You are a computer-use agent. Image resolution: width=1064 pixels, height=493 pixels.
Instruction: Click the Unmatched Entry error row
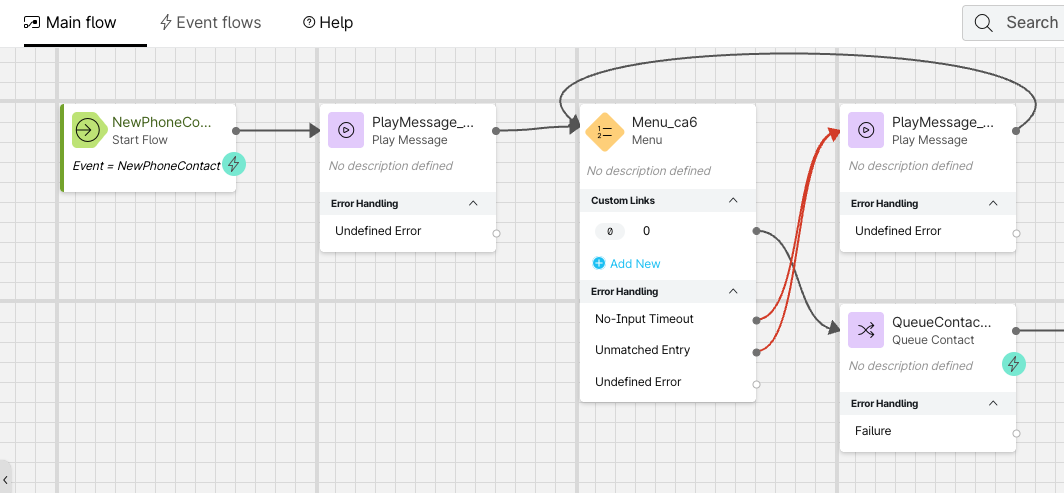click(642, 350)
